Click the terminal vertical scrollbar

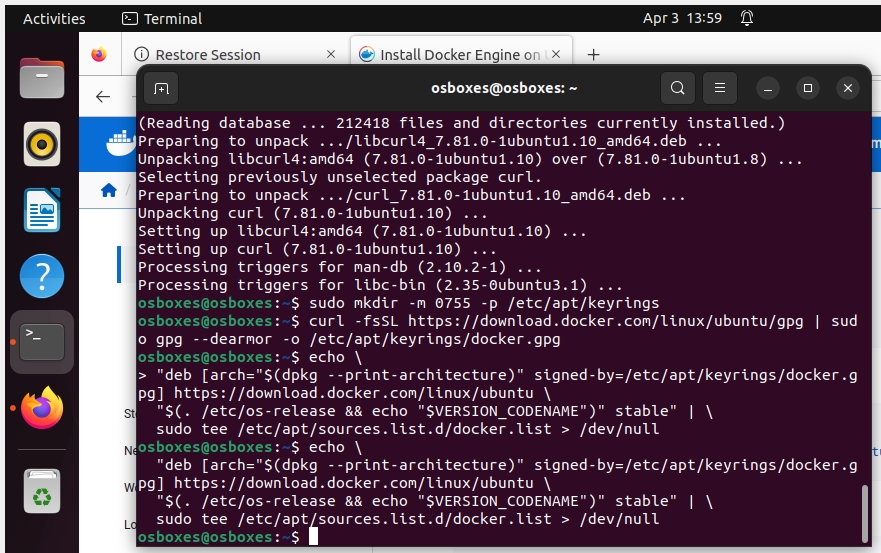pyautogui.click(x=866, y=514)
